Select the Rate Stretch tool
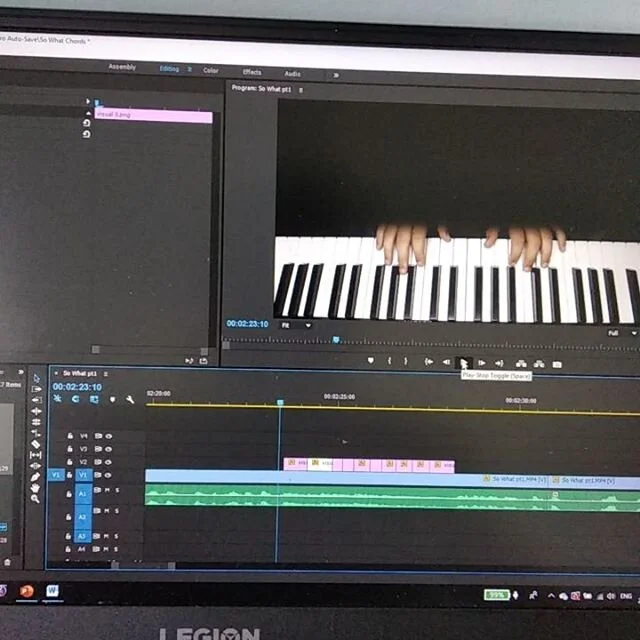This screenshot has width=640, height=640. (36, 433)
